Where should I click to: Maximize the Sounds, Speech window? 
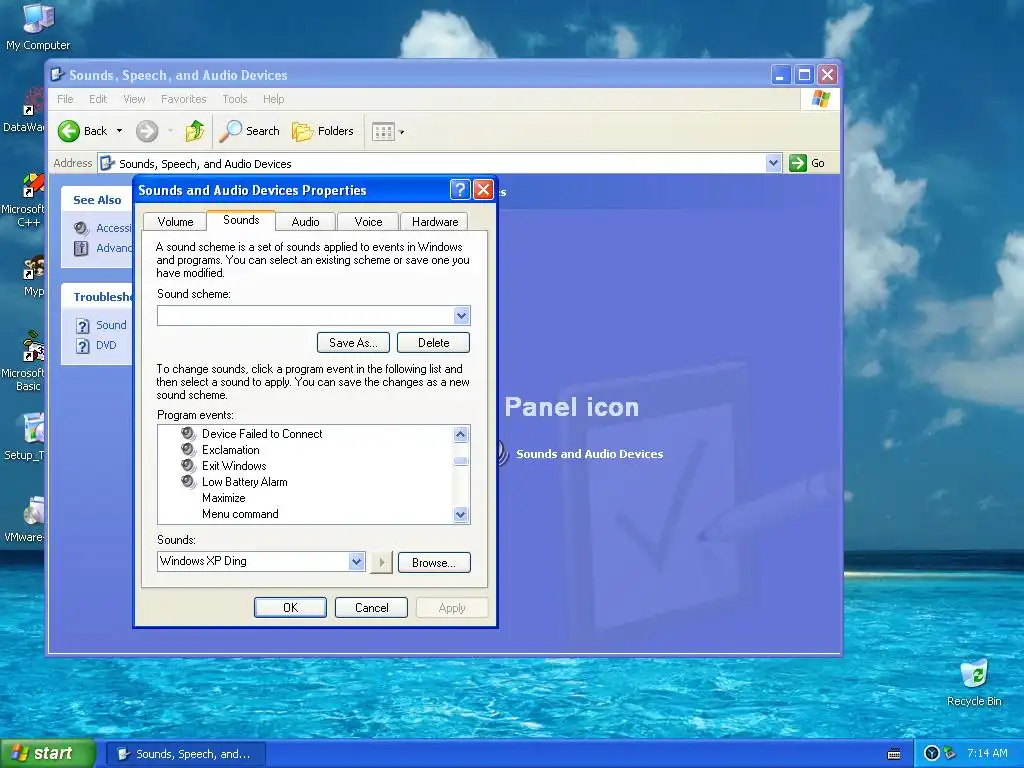[804, 75]
